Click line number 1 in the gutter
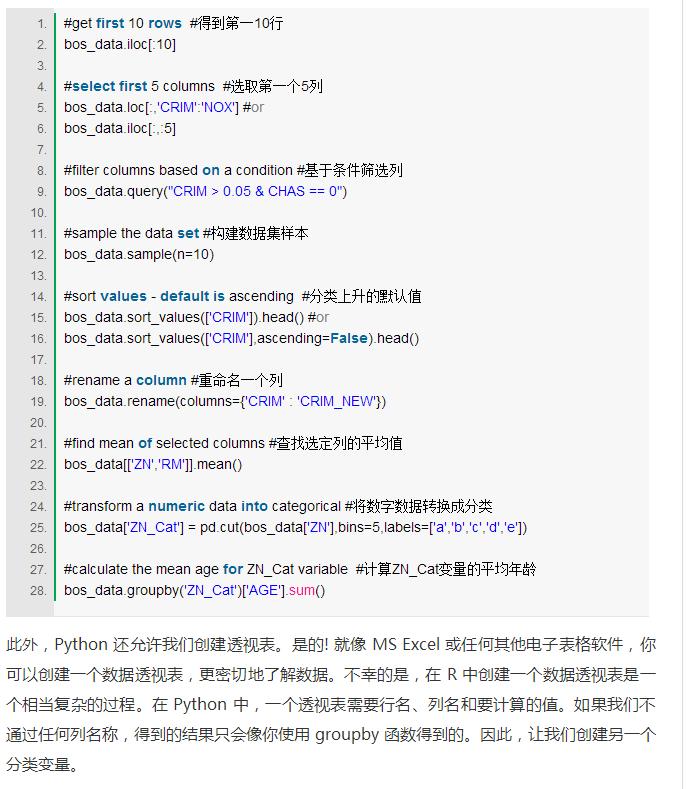This screenshot has width=686, height=789. click(x=40, y=23)
